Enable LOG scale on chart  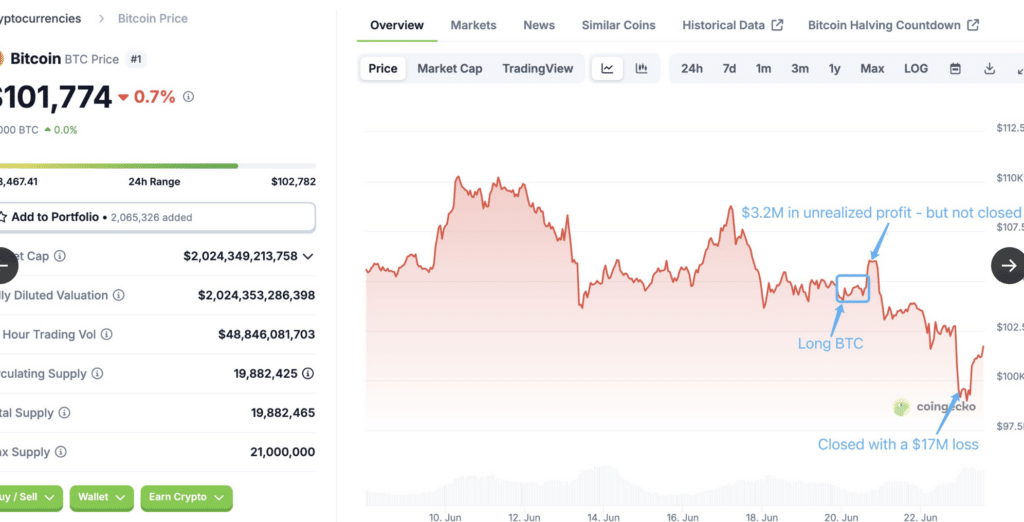pos(916,69)
